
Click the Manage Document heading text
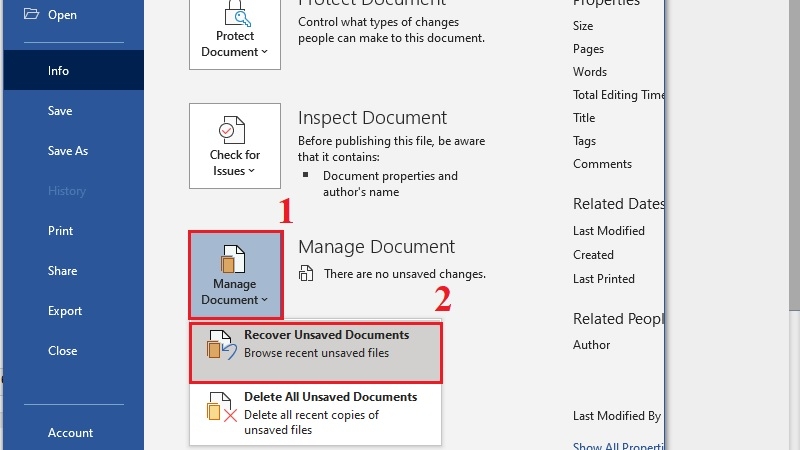tap(377, 247)
